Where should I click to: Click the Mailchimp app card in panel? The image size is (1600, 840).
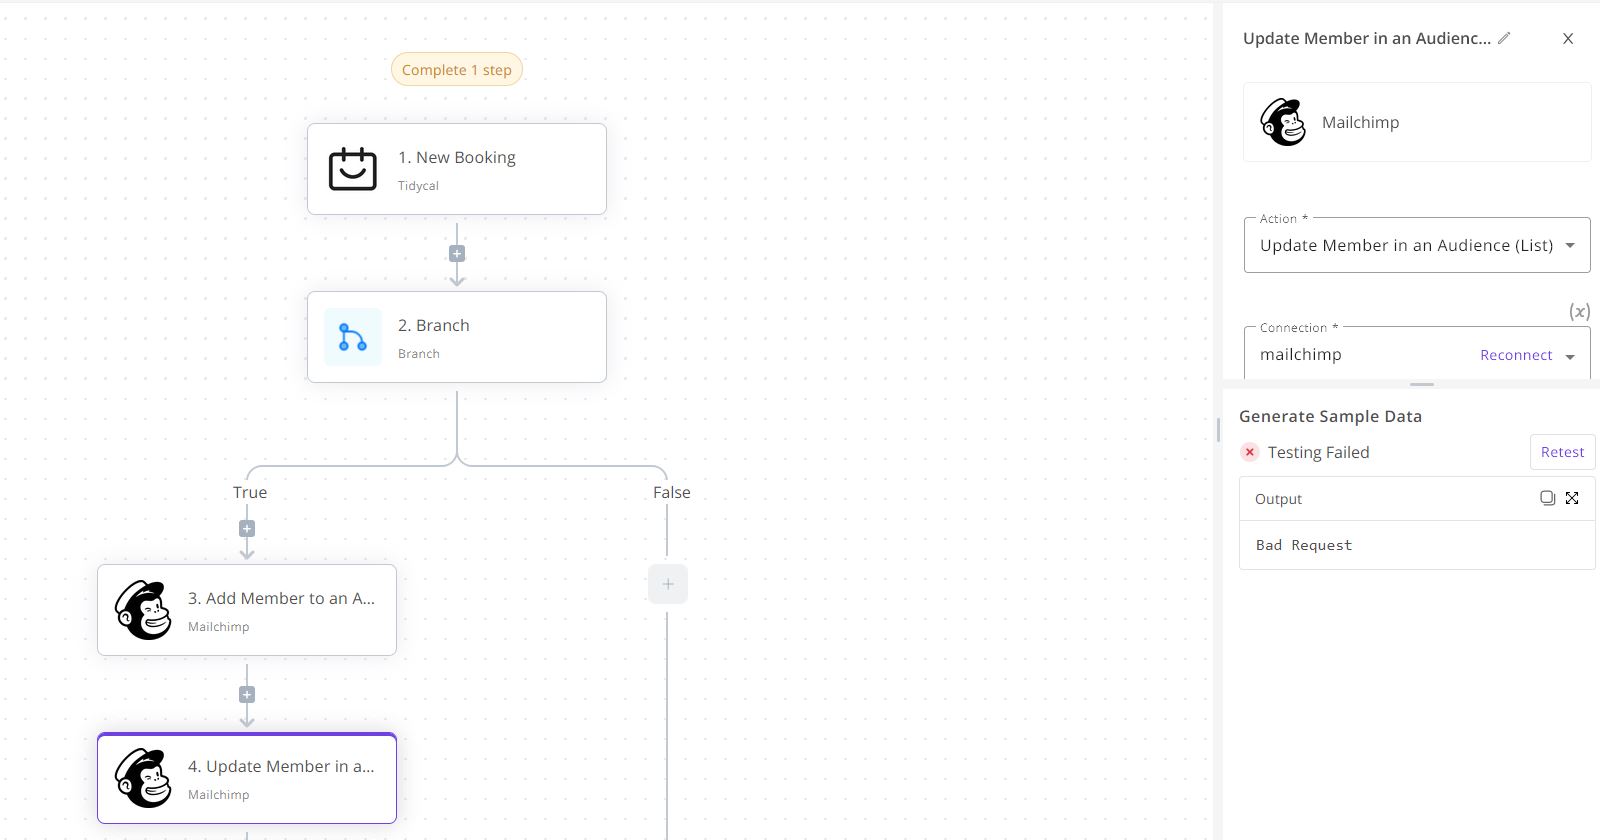click(1416, 122)
